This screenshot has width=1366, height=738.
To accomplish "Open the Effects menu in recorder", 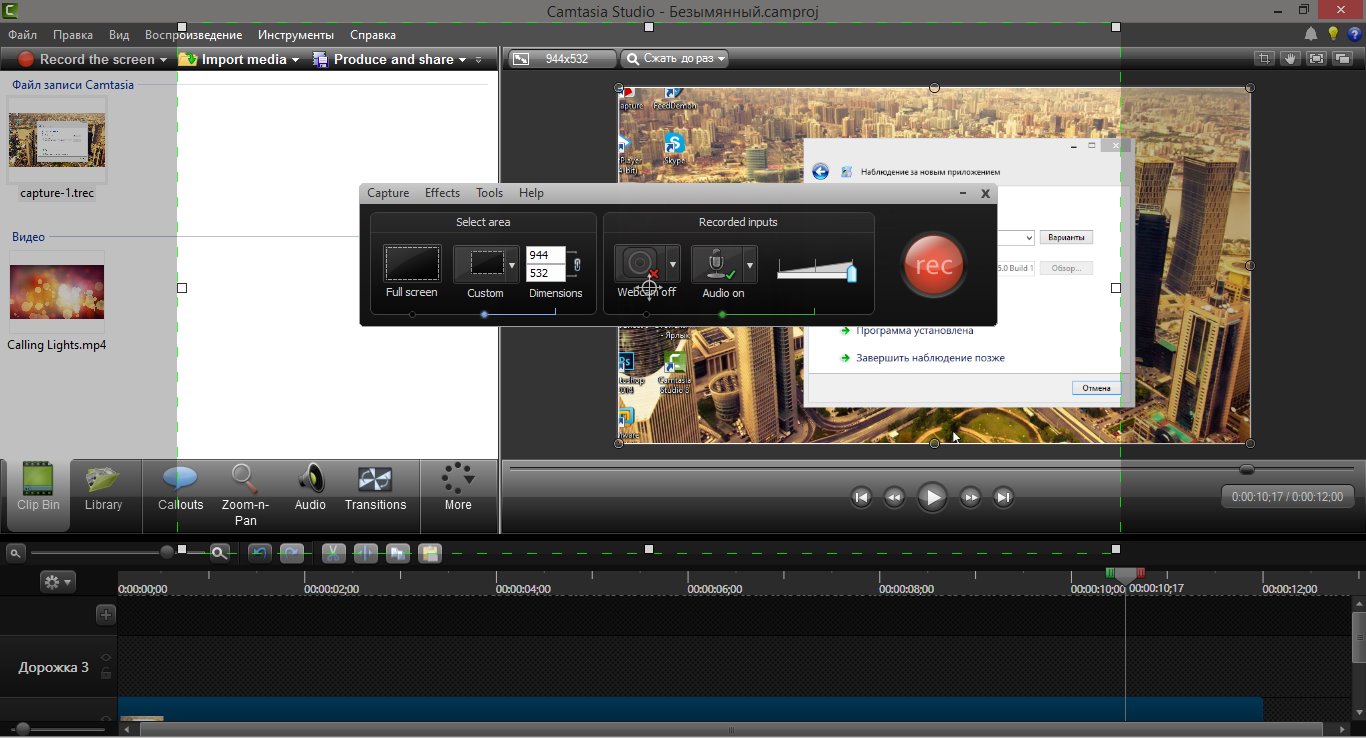I will click(x=442, y=193).
